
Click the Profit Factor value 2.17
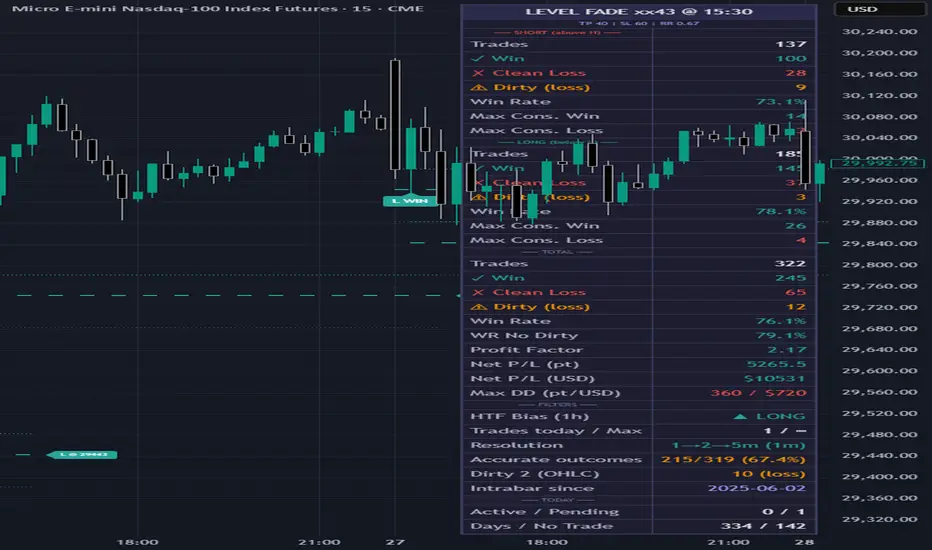[x=786, y=350]
